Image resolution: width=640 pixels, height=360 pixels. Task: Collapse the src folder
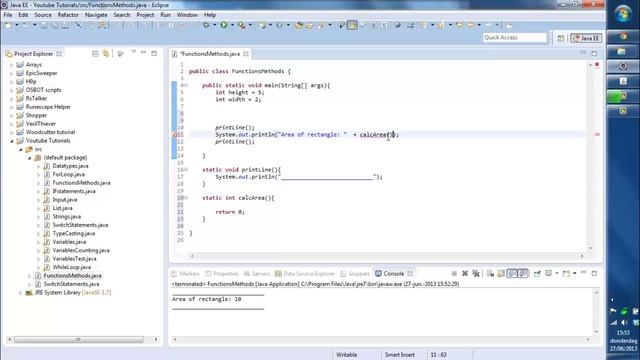coord(20,149)
